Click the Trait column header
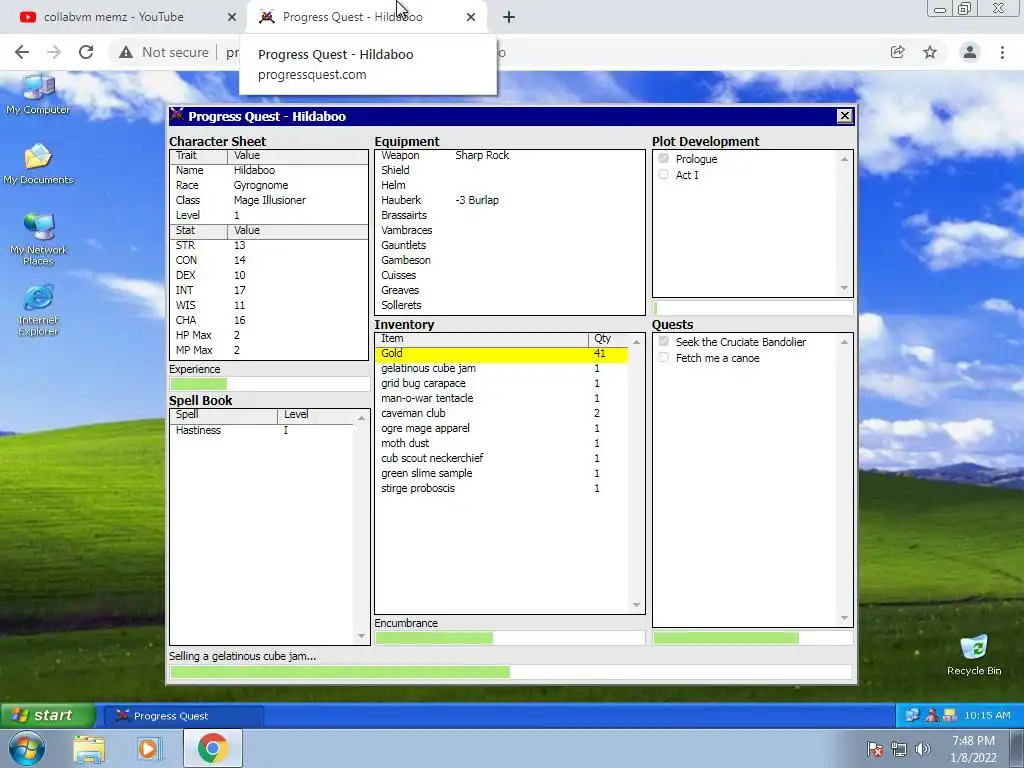 (x=199, y=155)
